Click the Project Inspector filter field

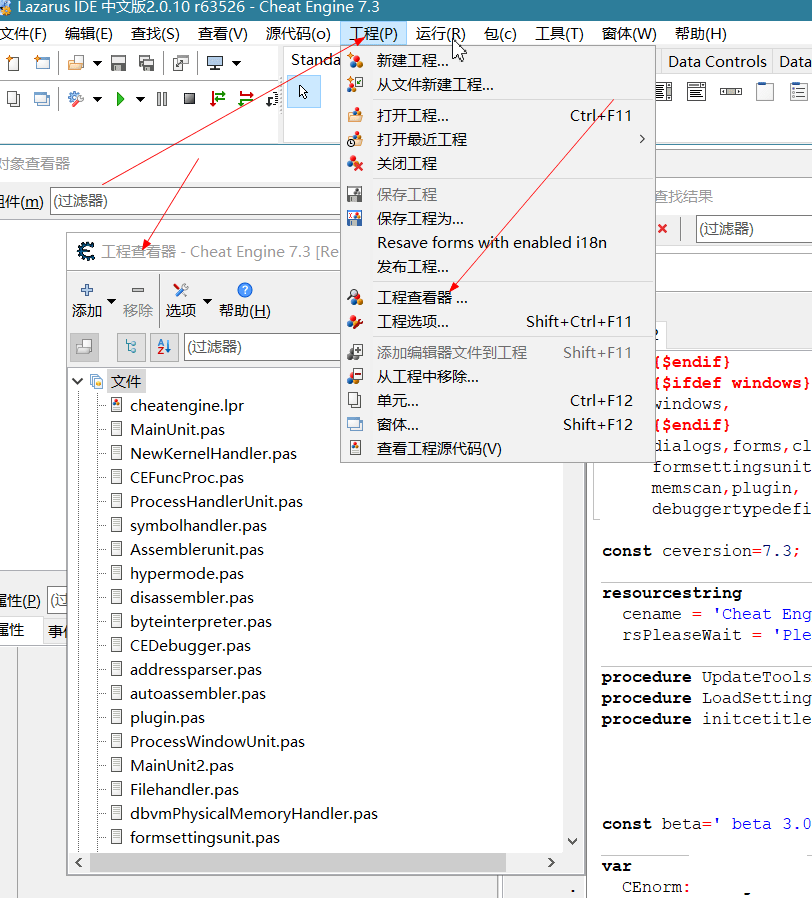tap(262, 347)
